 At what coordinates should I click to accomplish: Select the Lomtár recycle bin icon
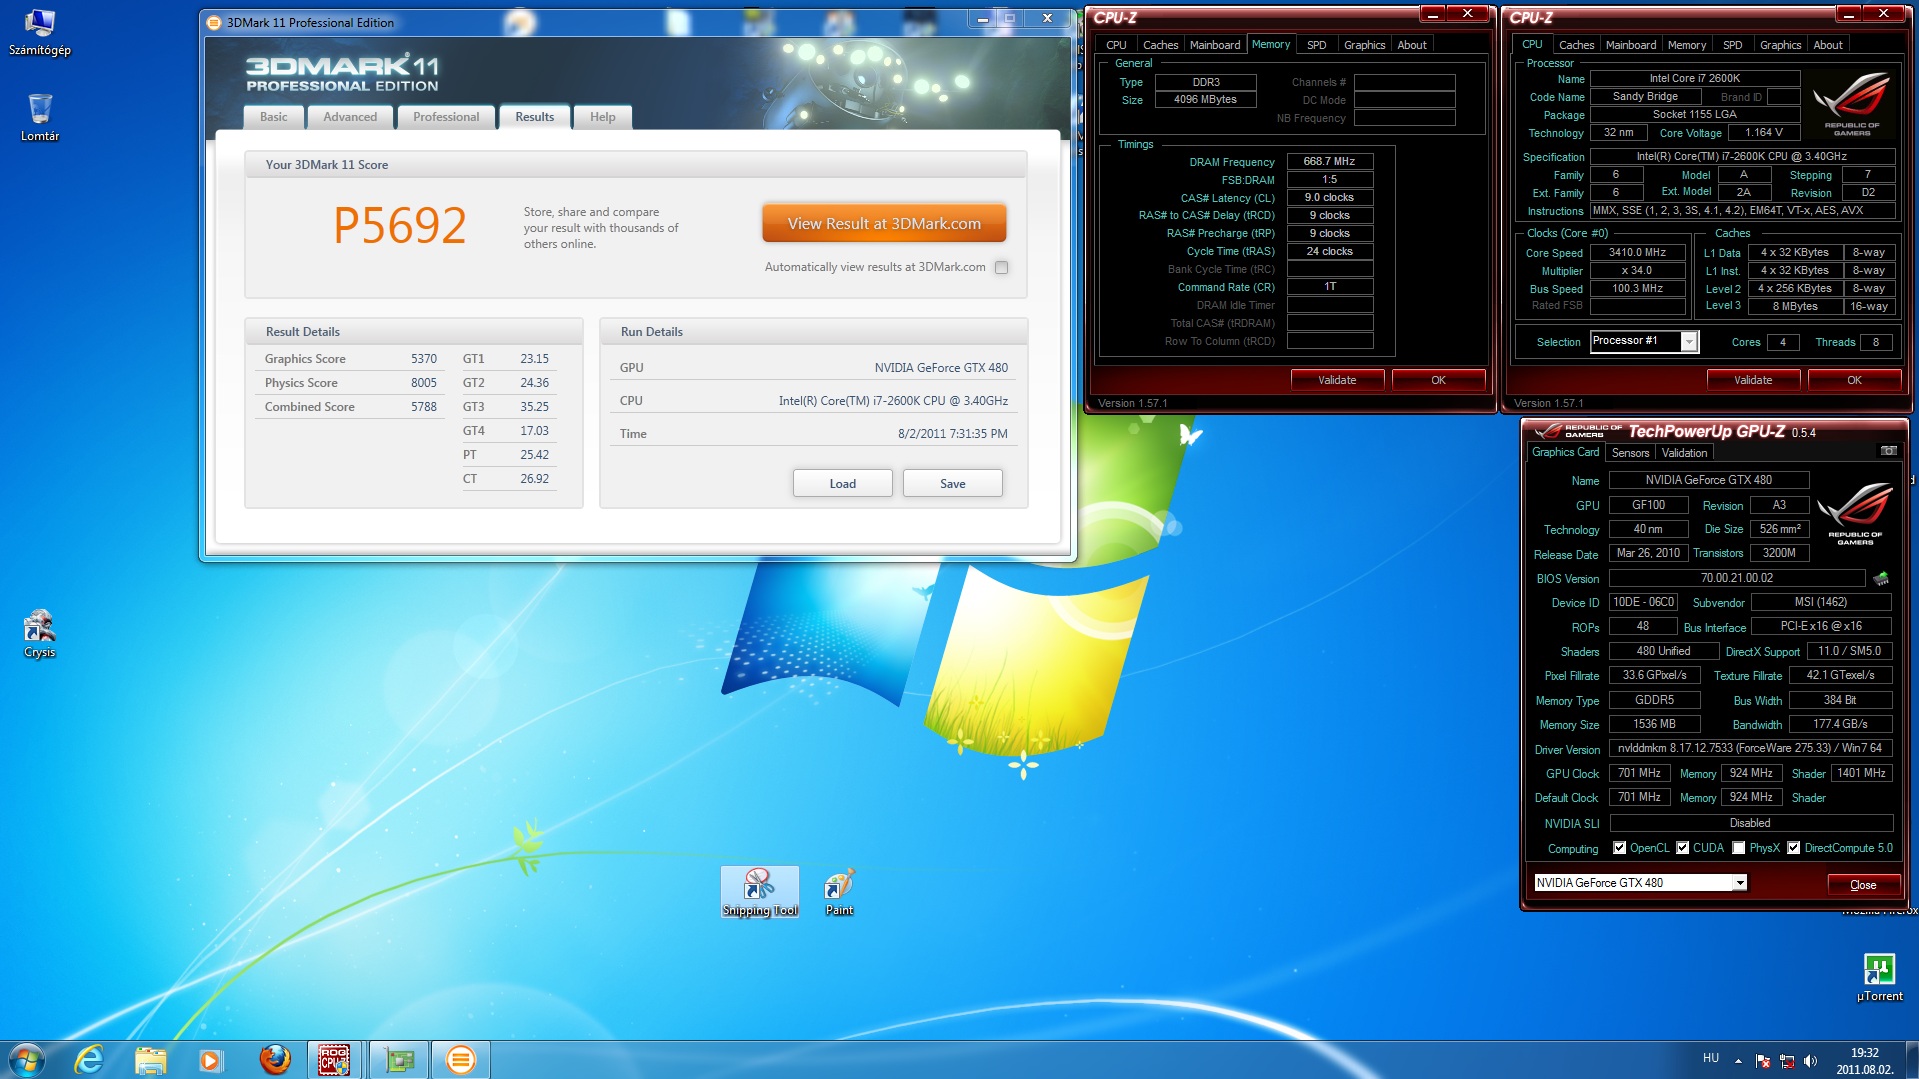click(x=40, y=117)
